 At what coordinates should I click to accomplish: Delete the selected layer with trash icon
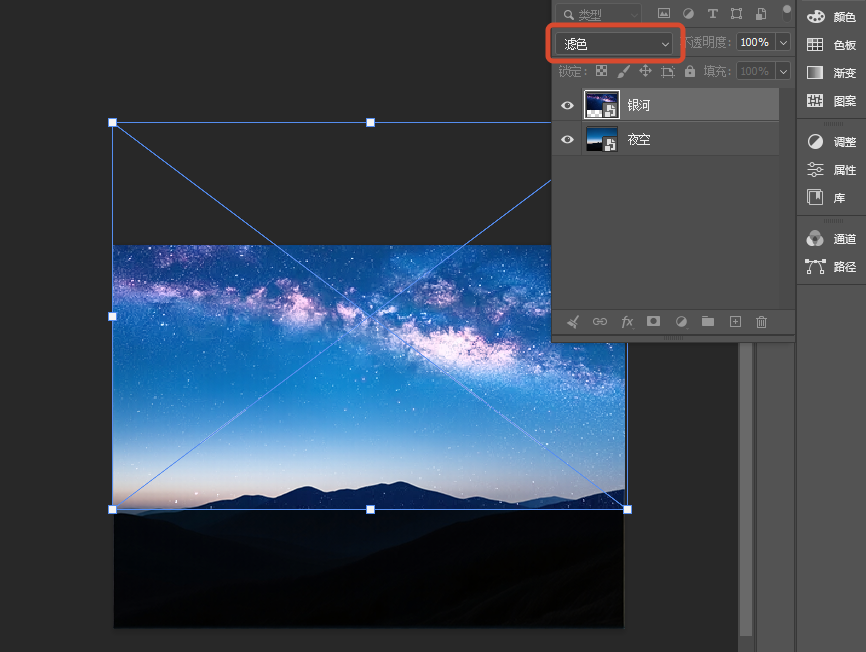[762, 322]
